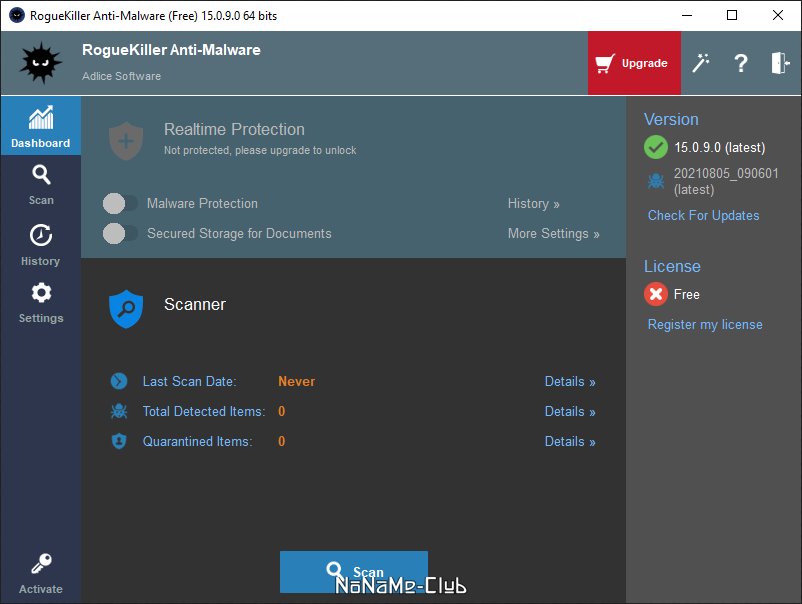Open the realtime protection History » link

point(533,204)
